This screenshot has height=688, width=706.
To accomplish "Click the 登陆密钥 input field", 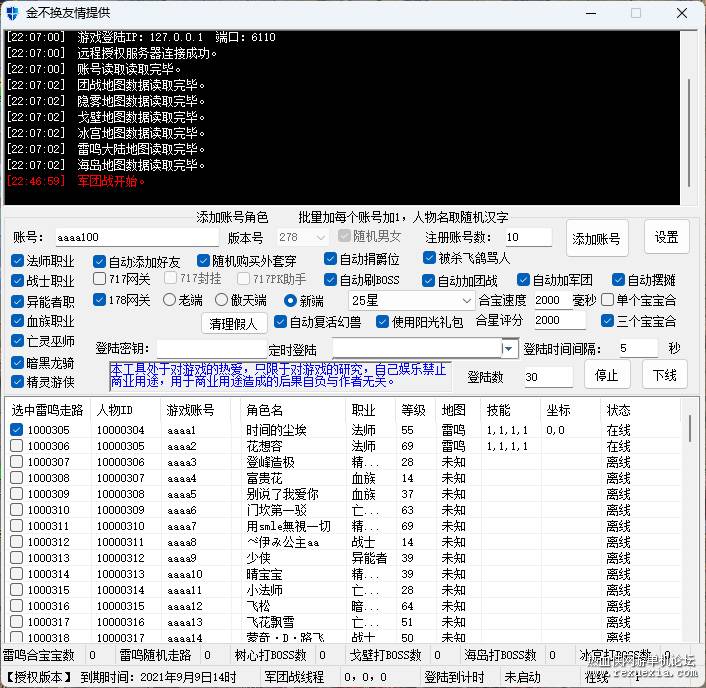I will coord(213,349).
